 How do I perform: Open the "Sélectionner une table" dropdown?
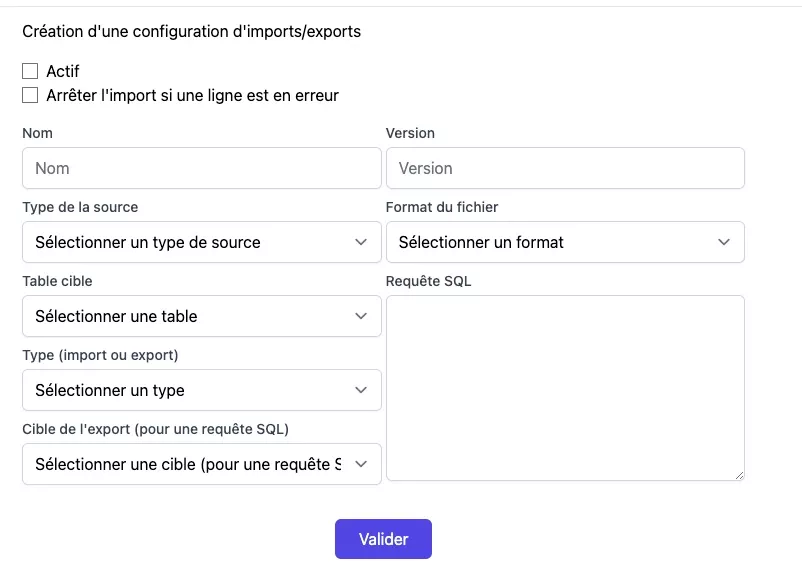point(201,316)
